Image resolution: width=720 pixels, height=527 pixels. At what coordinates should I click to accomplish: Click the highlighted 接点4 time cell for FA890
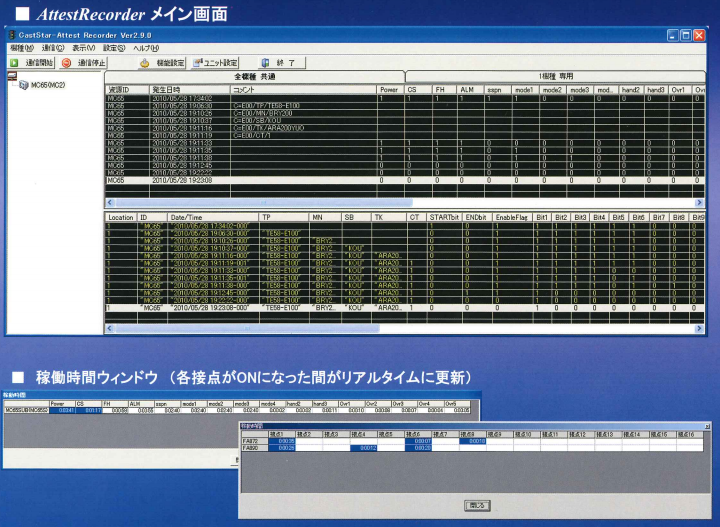pos(363,448)
